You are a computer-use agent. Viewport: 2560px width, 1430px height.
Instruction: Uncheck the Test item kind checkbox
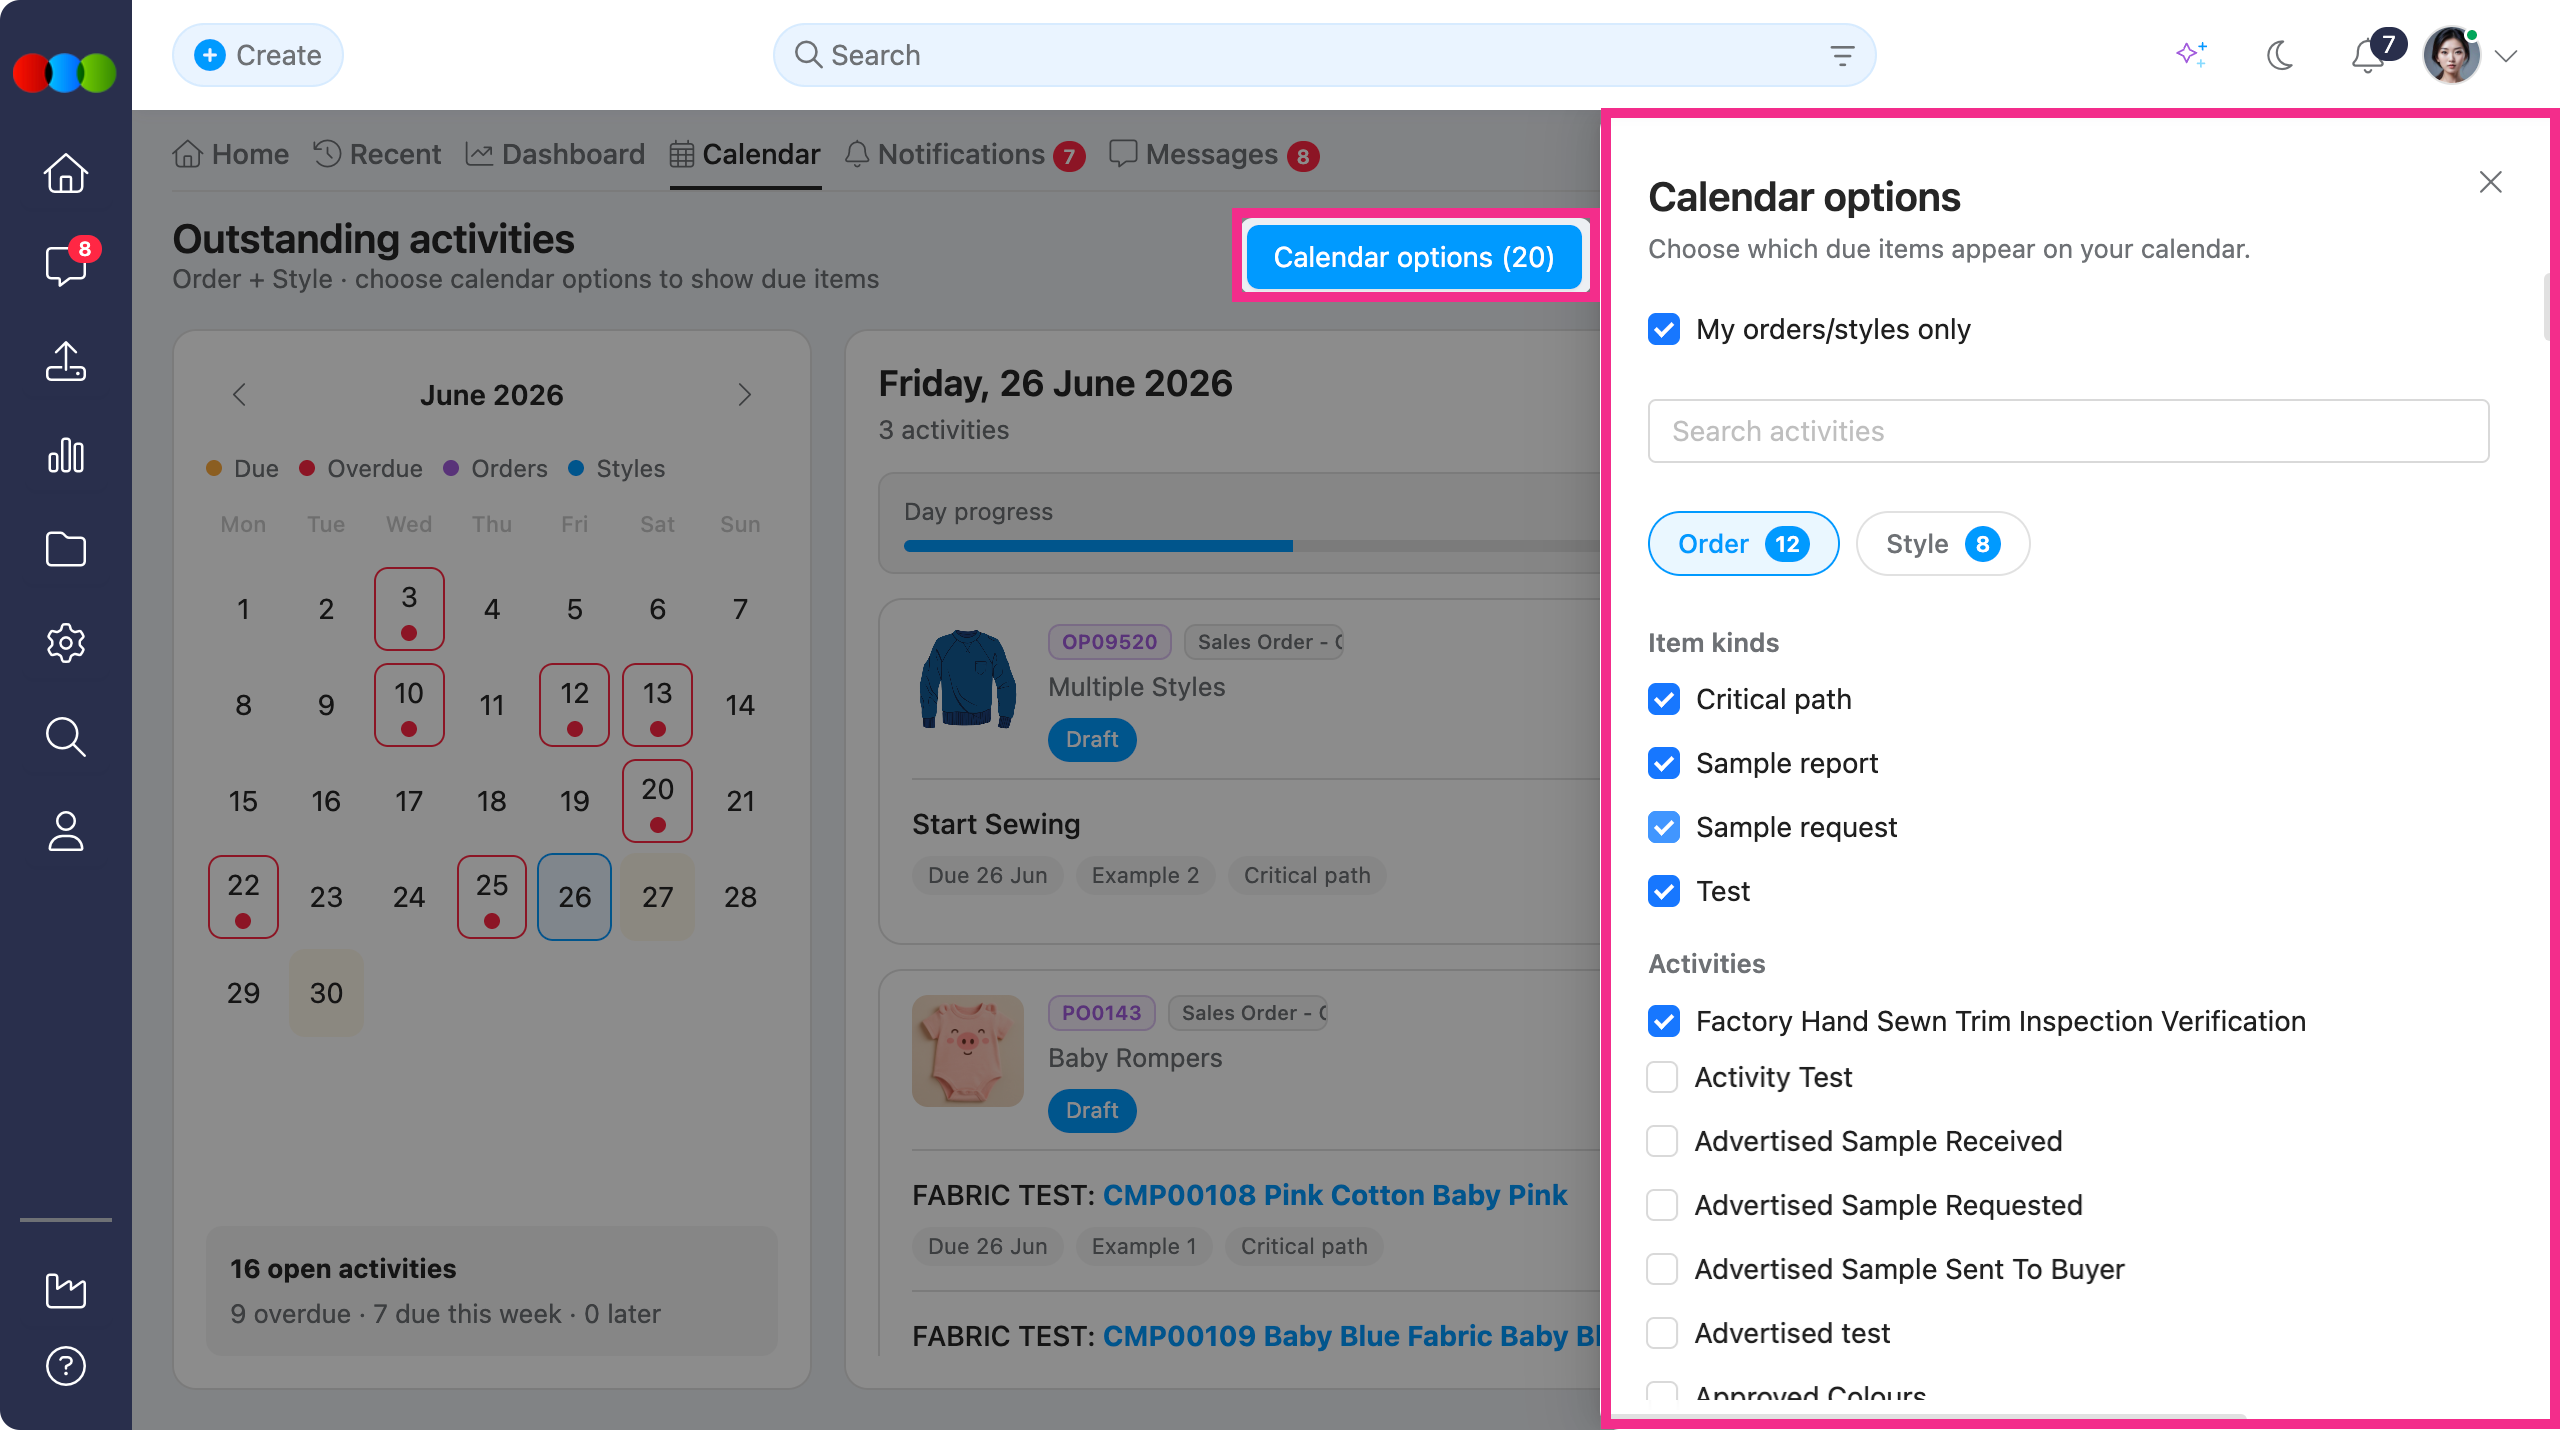pyautogui.click(x=1664, y=891)
